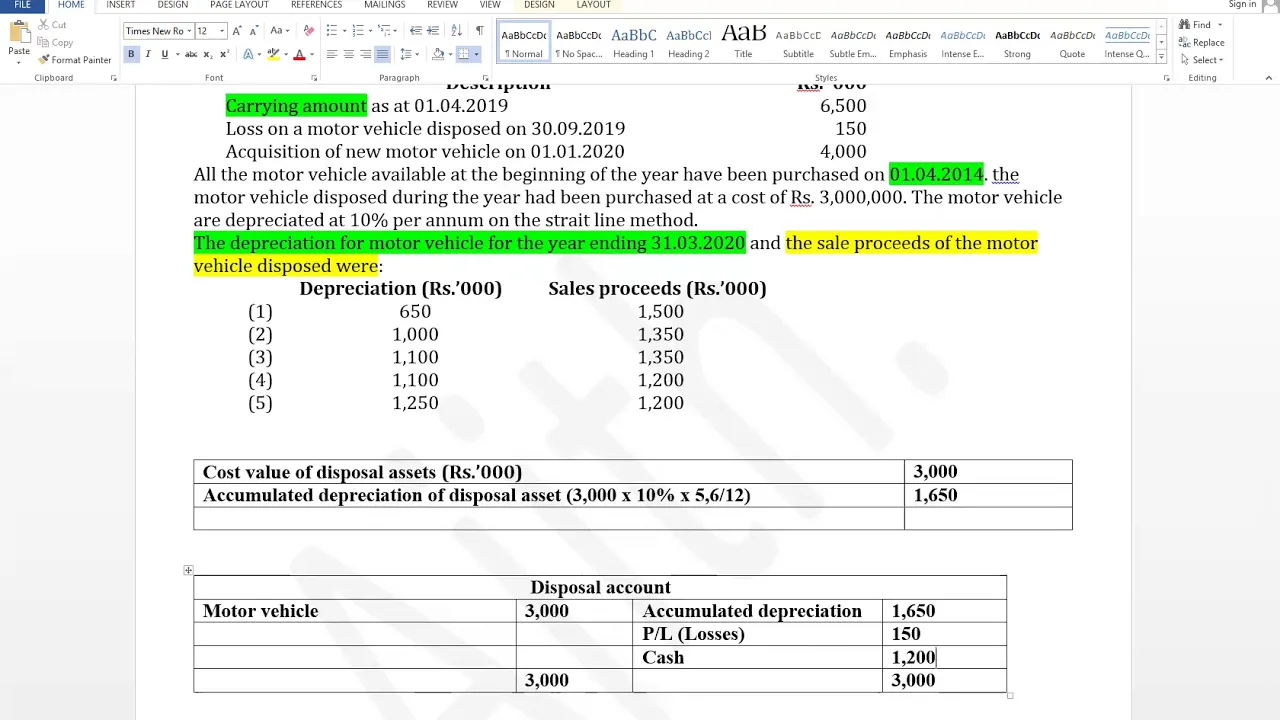Switch to the MAILINGS tab
Screen dimensions: 1280x720
click(x=385, y=5)
